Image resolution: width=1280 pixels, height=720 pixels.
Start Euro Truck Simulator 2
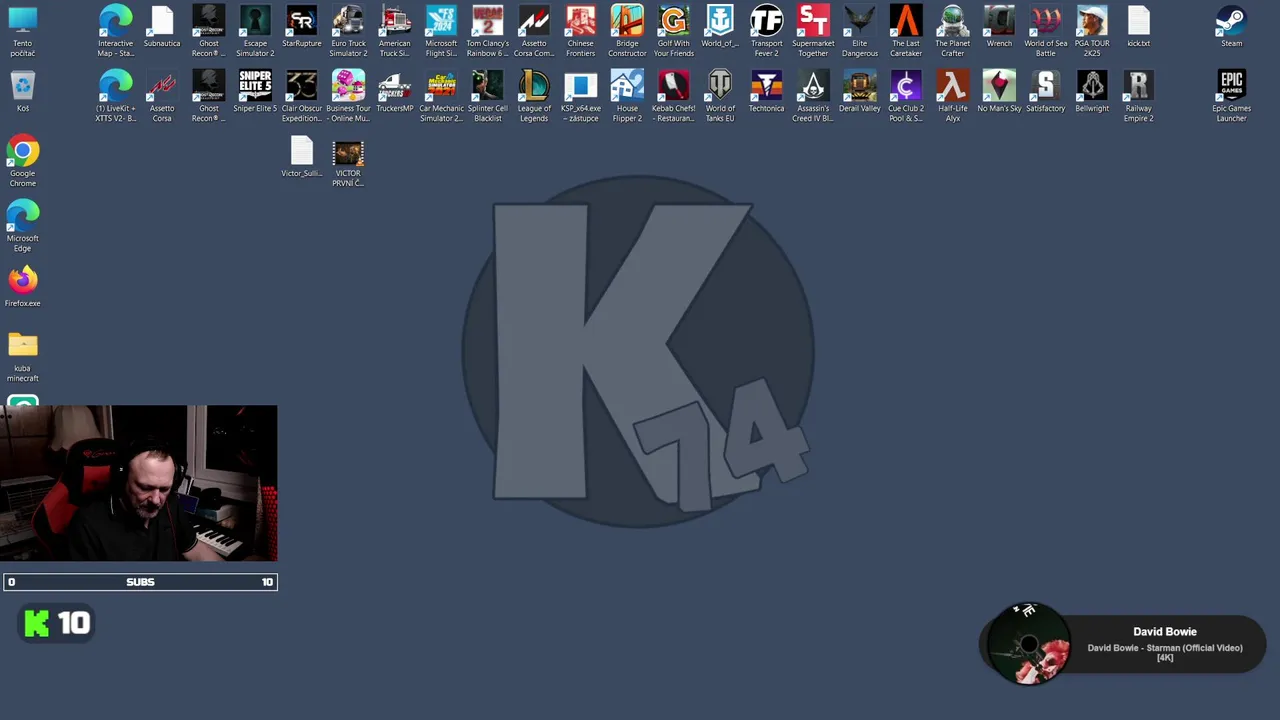pyautogui.click(x=348, y=31)
